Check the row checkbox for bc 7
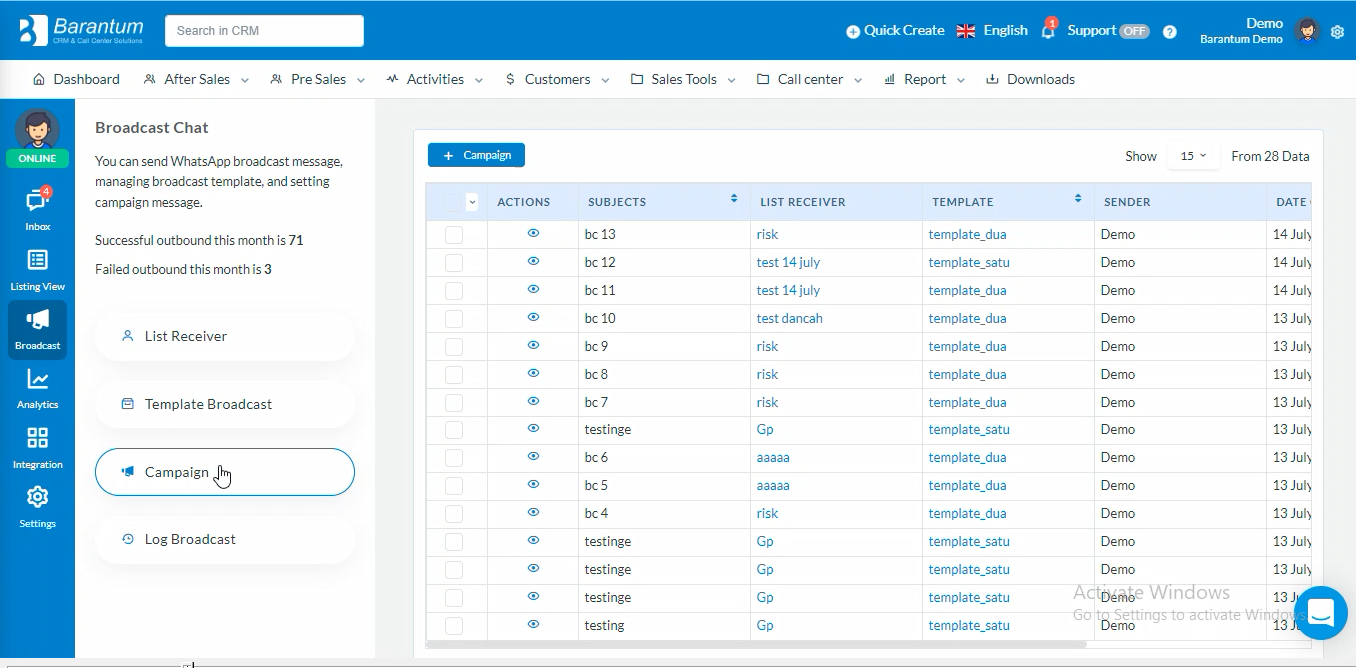Image resolution: width=1356 pixels, height=668 pixels. point(454,402)
